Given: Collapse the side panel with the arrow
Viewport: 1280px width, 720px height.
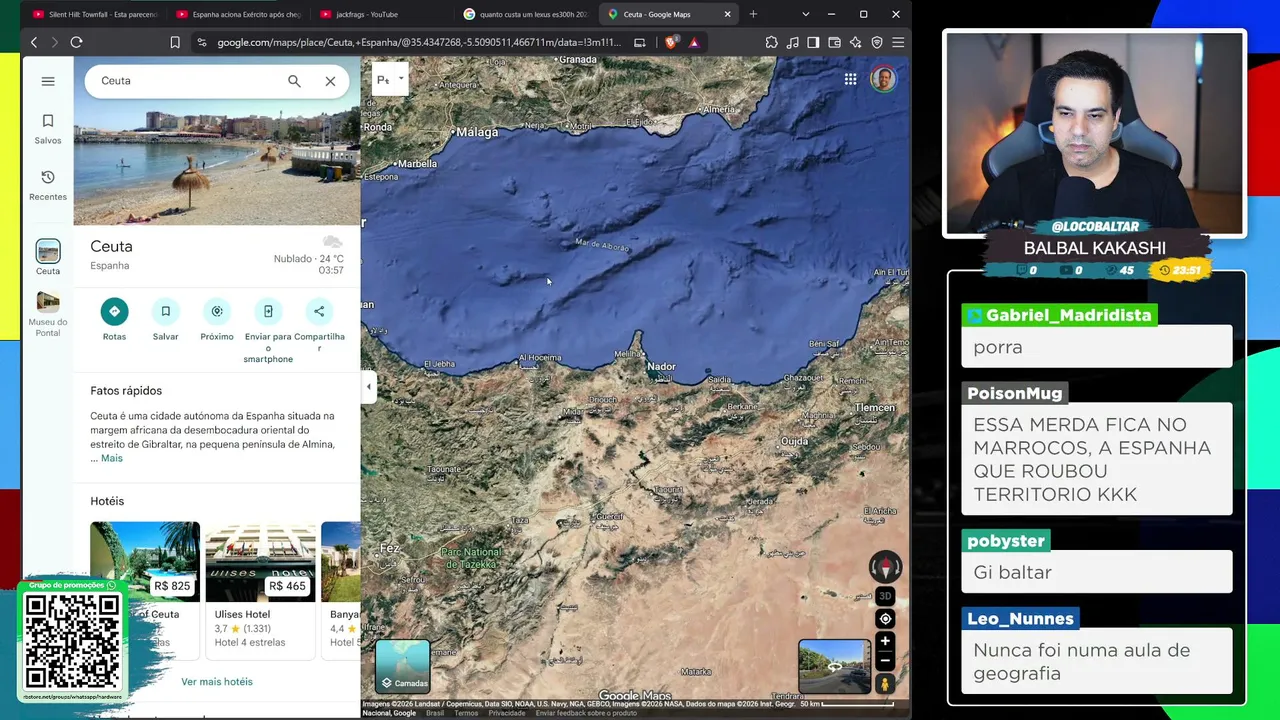Looking at the screenshot, I should [x=368, y=386].
